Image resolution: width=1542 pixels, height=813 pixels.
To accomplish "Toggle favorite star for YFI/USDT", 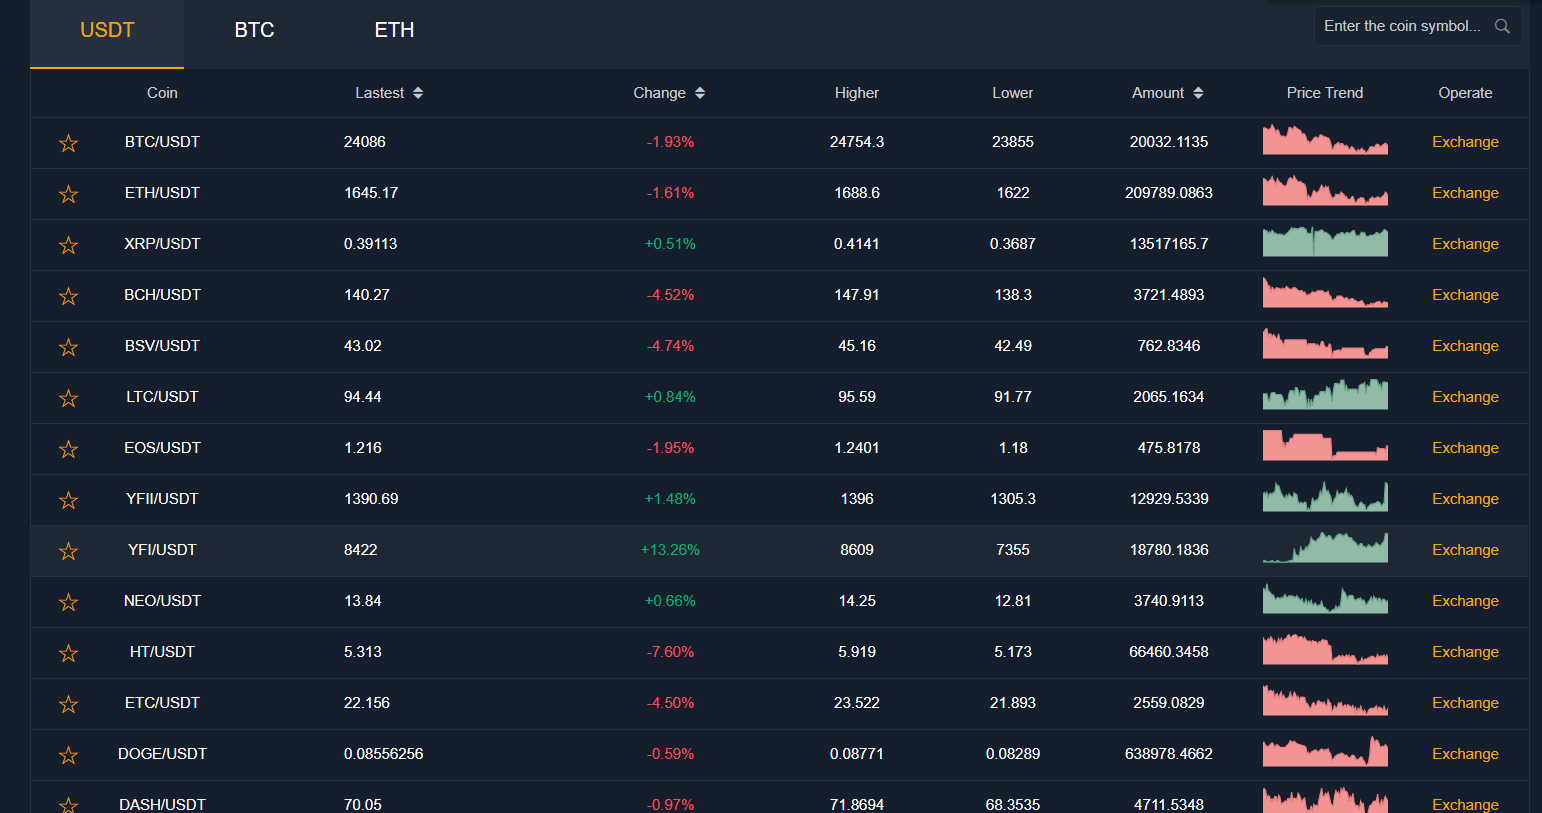I will [68, 551].
